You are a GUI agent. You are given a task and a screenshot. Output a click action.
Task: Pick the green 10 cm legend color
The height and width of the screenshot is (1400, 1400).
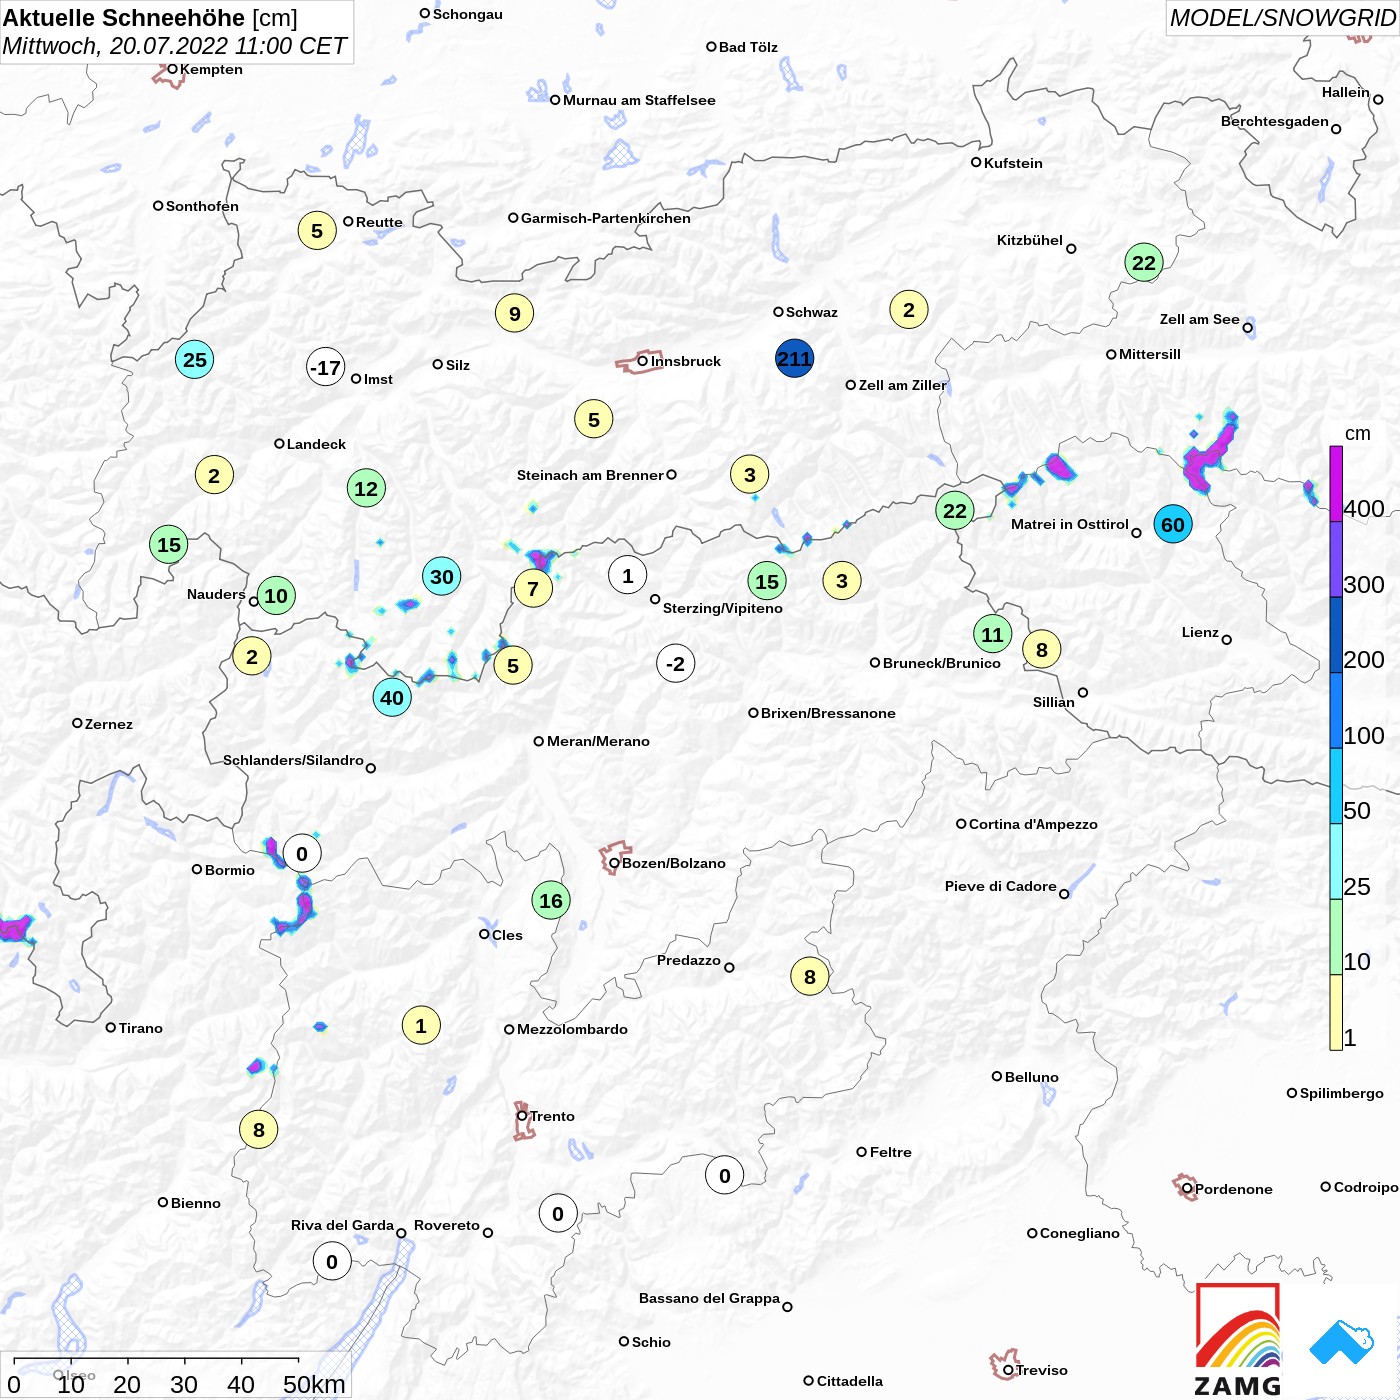tap(1336, 937)
